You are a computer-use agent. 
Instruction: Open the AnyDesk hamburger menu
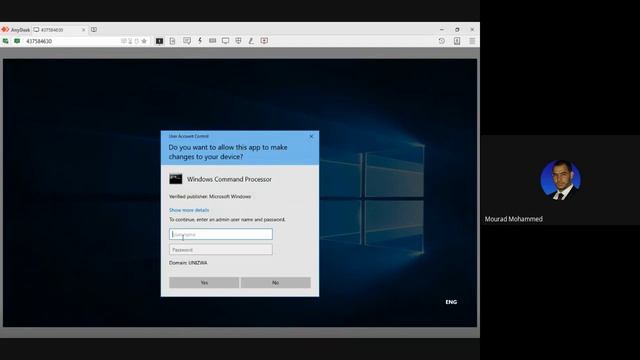(472, 41)
